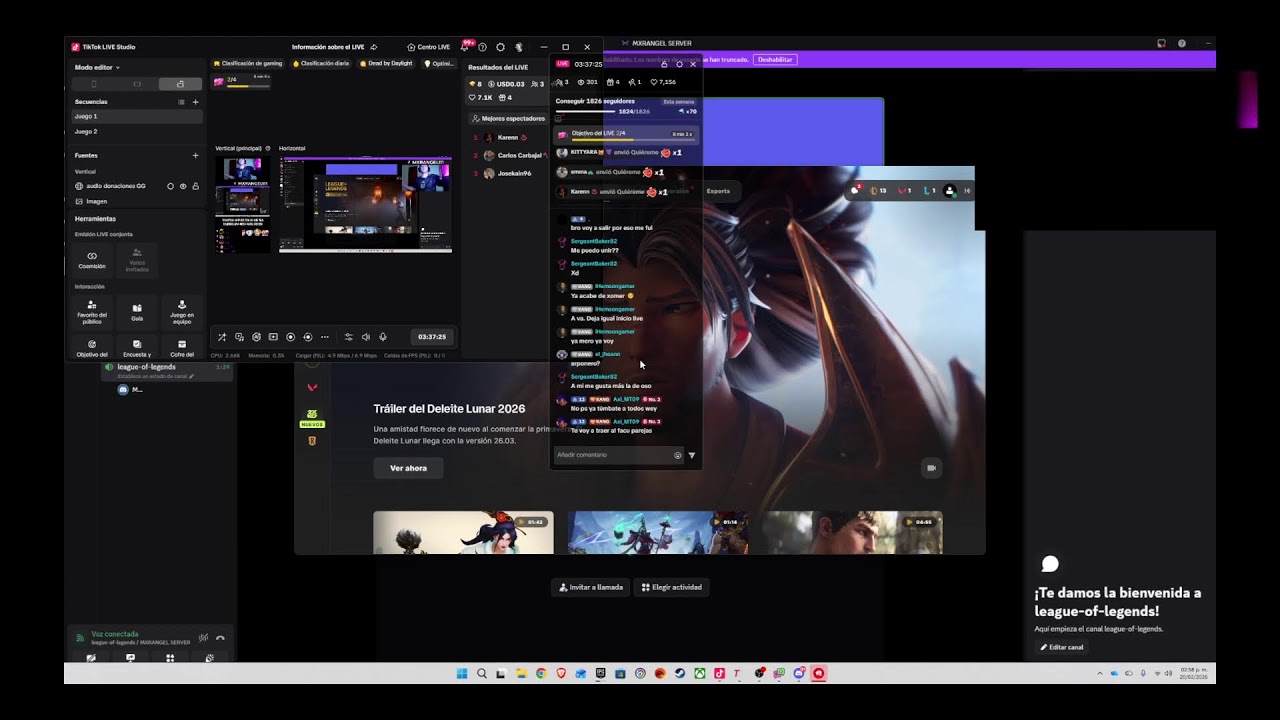This screenshot has width=1280, height=720.
Task: Open TikTok LIVE Studio notifications bell
Action: coord(465,47)
